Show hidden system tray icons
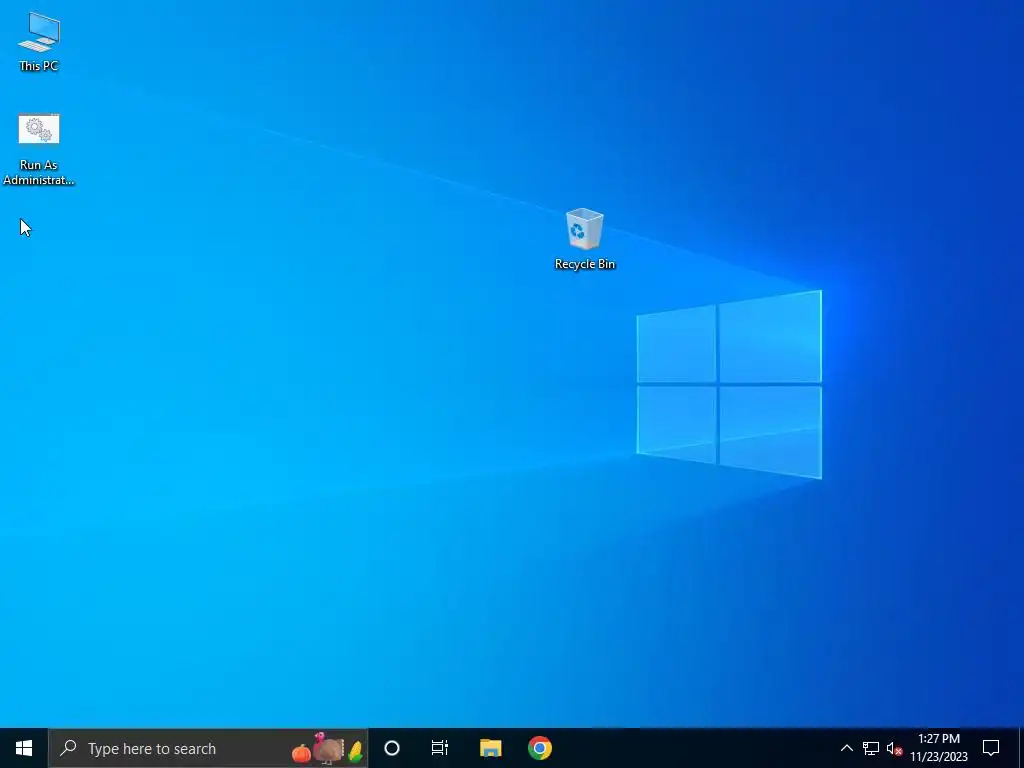 pyautogui.click(x=846, y=748)
